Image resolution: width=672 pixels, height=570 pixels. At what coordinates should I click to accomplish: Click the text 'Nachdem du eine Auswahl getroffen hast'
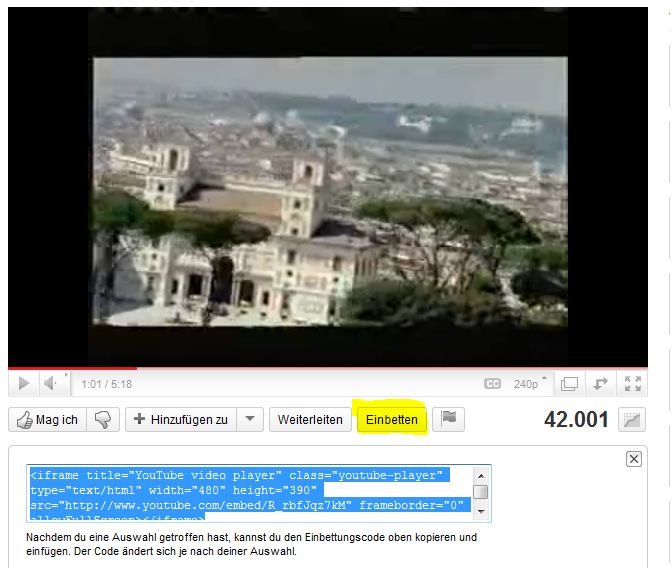(x=129, y=537)
